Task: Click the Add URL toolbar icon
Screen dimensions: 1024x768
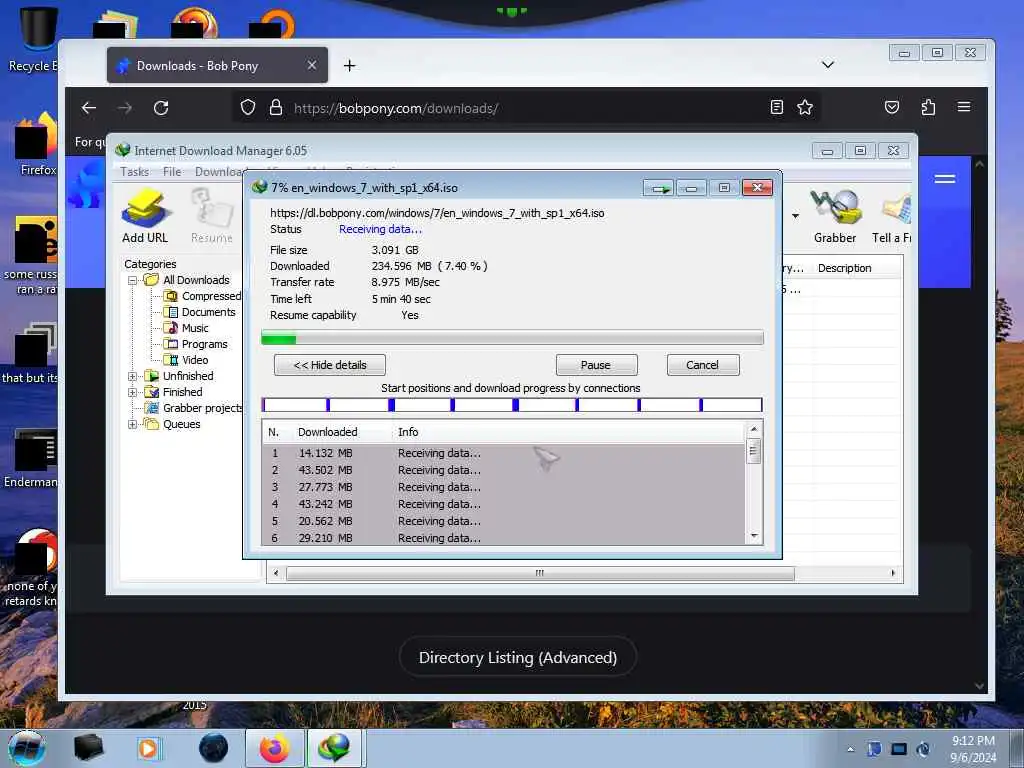Action: click(x=145, y=216)
